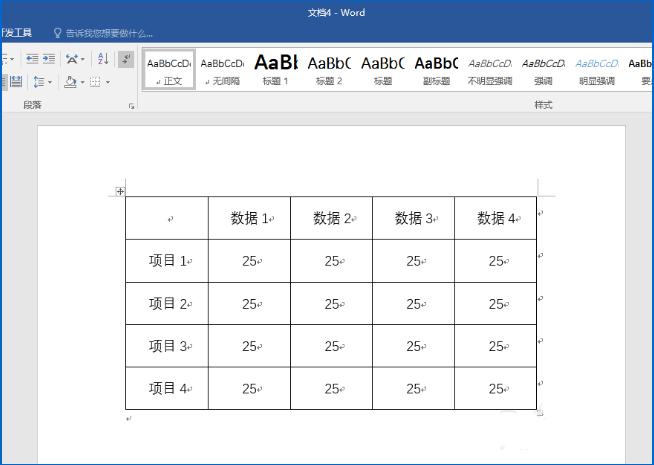
Task: Click the borders icon
Action: click(95, 82)
